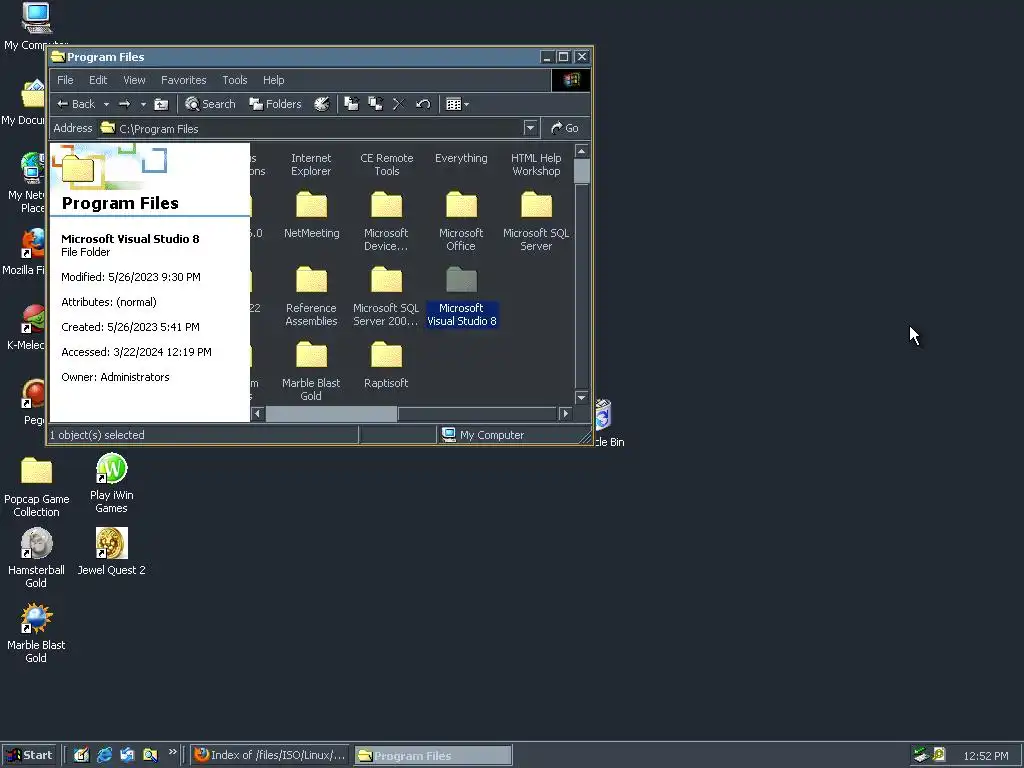
Task: Select the Hamsterball Gold desktop shortcut
Action: [x=36, y=558]
